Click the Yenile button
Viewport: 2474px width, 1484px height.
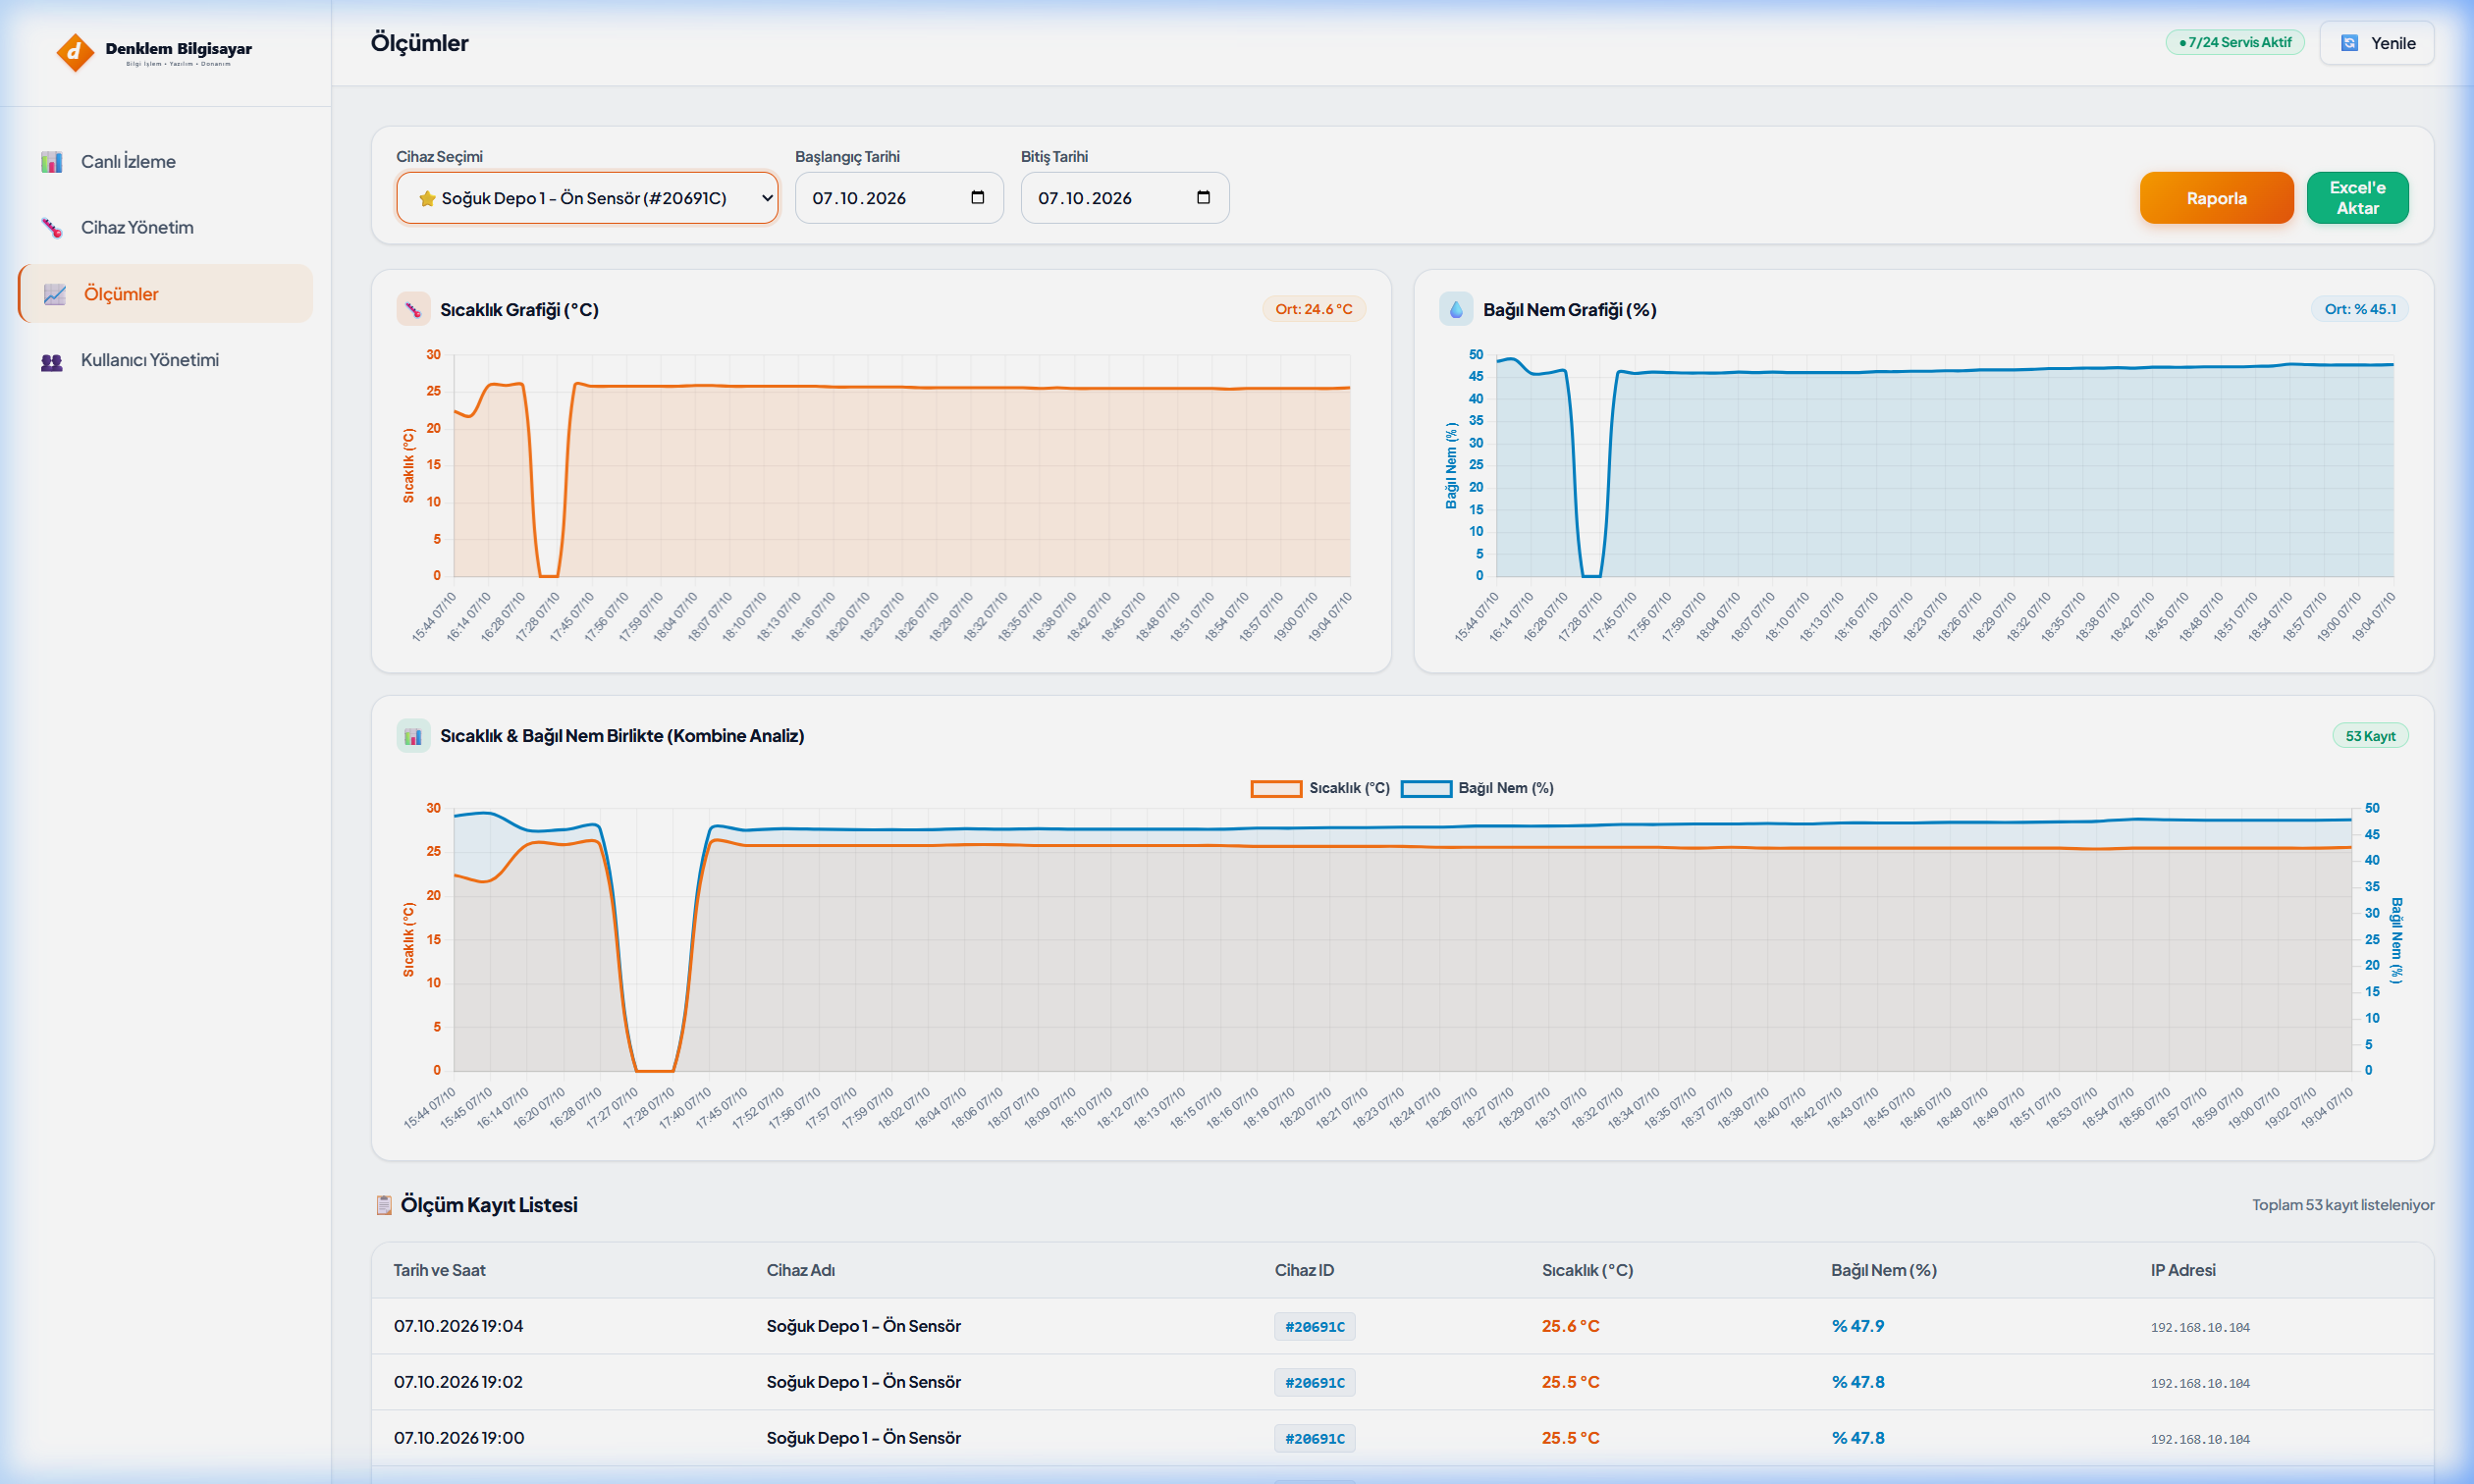(x=2377, y=43)
